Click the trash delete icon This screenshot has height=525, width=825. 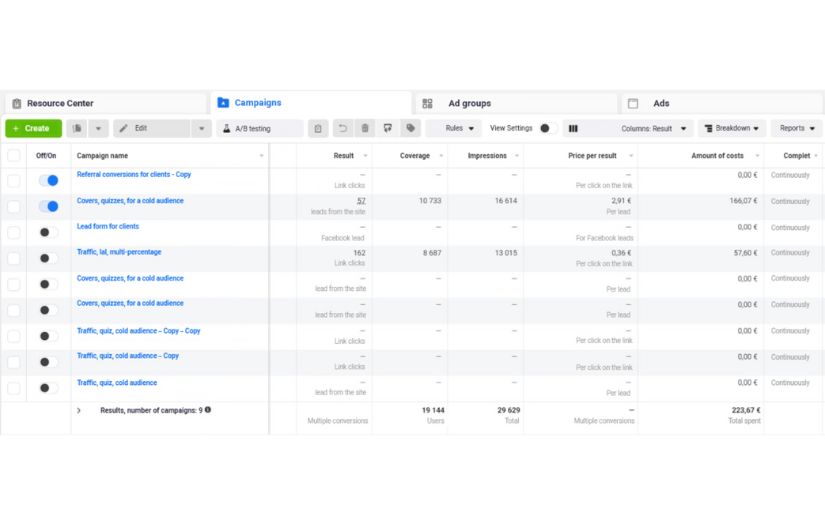(x=365, y=128)
